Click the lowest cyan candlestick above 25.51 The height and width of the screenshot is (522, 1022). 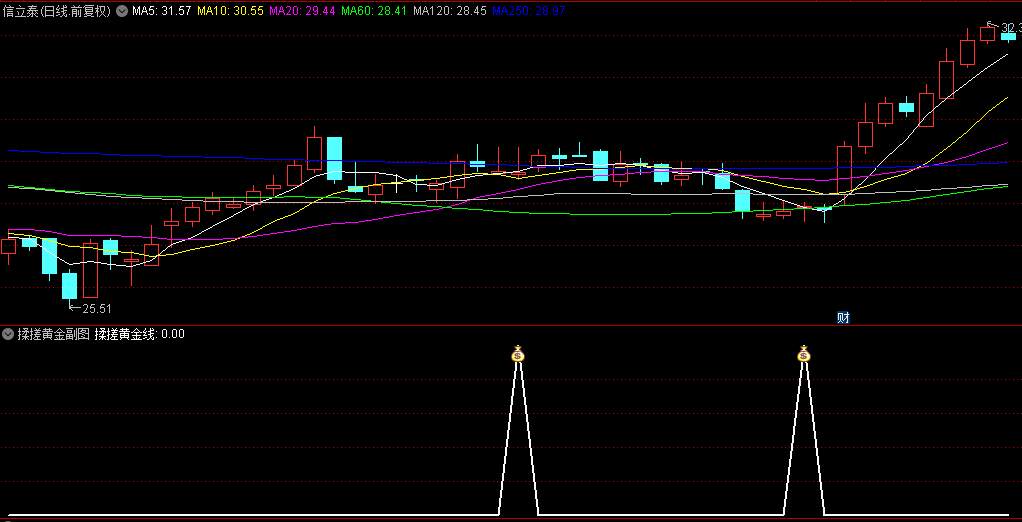point(69,285)
